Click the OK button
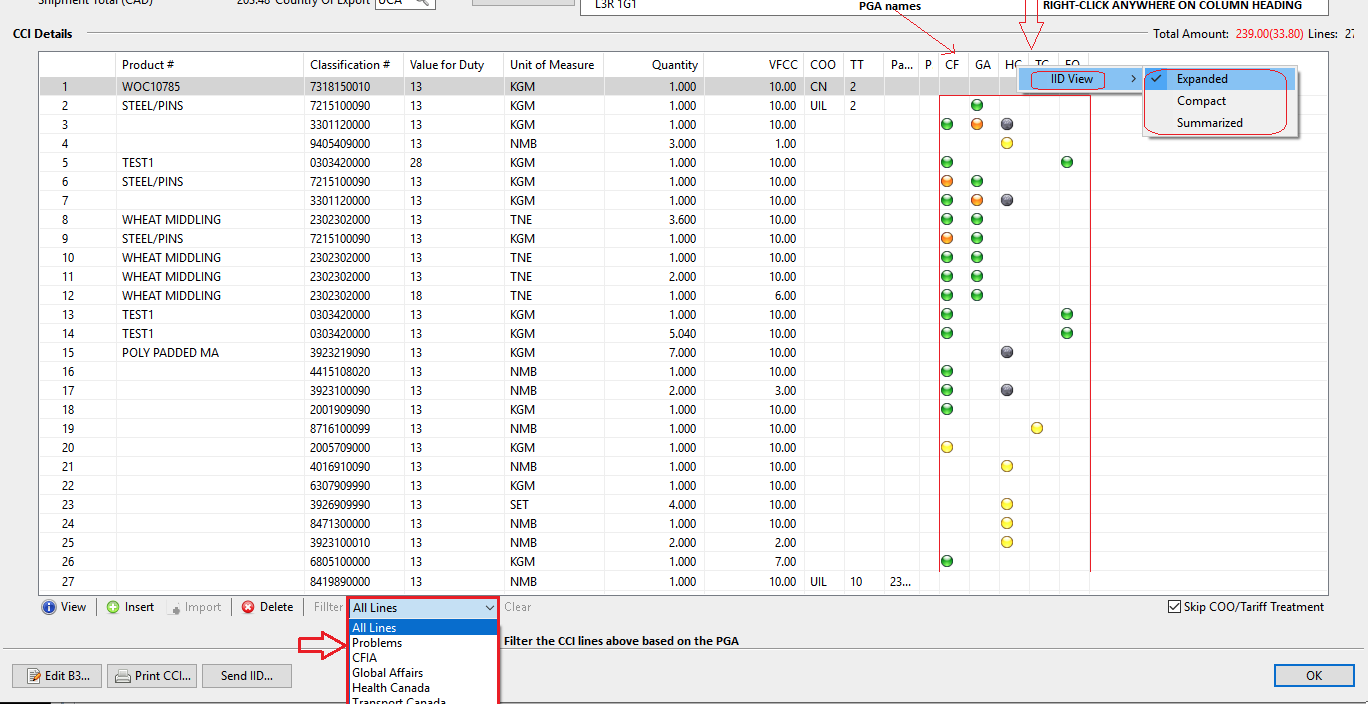Image resolution: width=1372 pixels, height=704 pixels. (1314, 676)
